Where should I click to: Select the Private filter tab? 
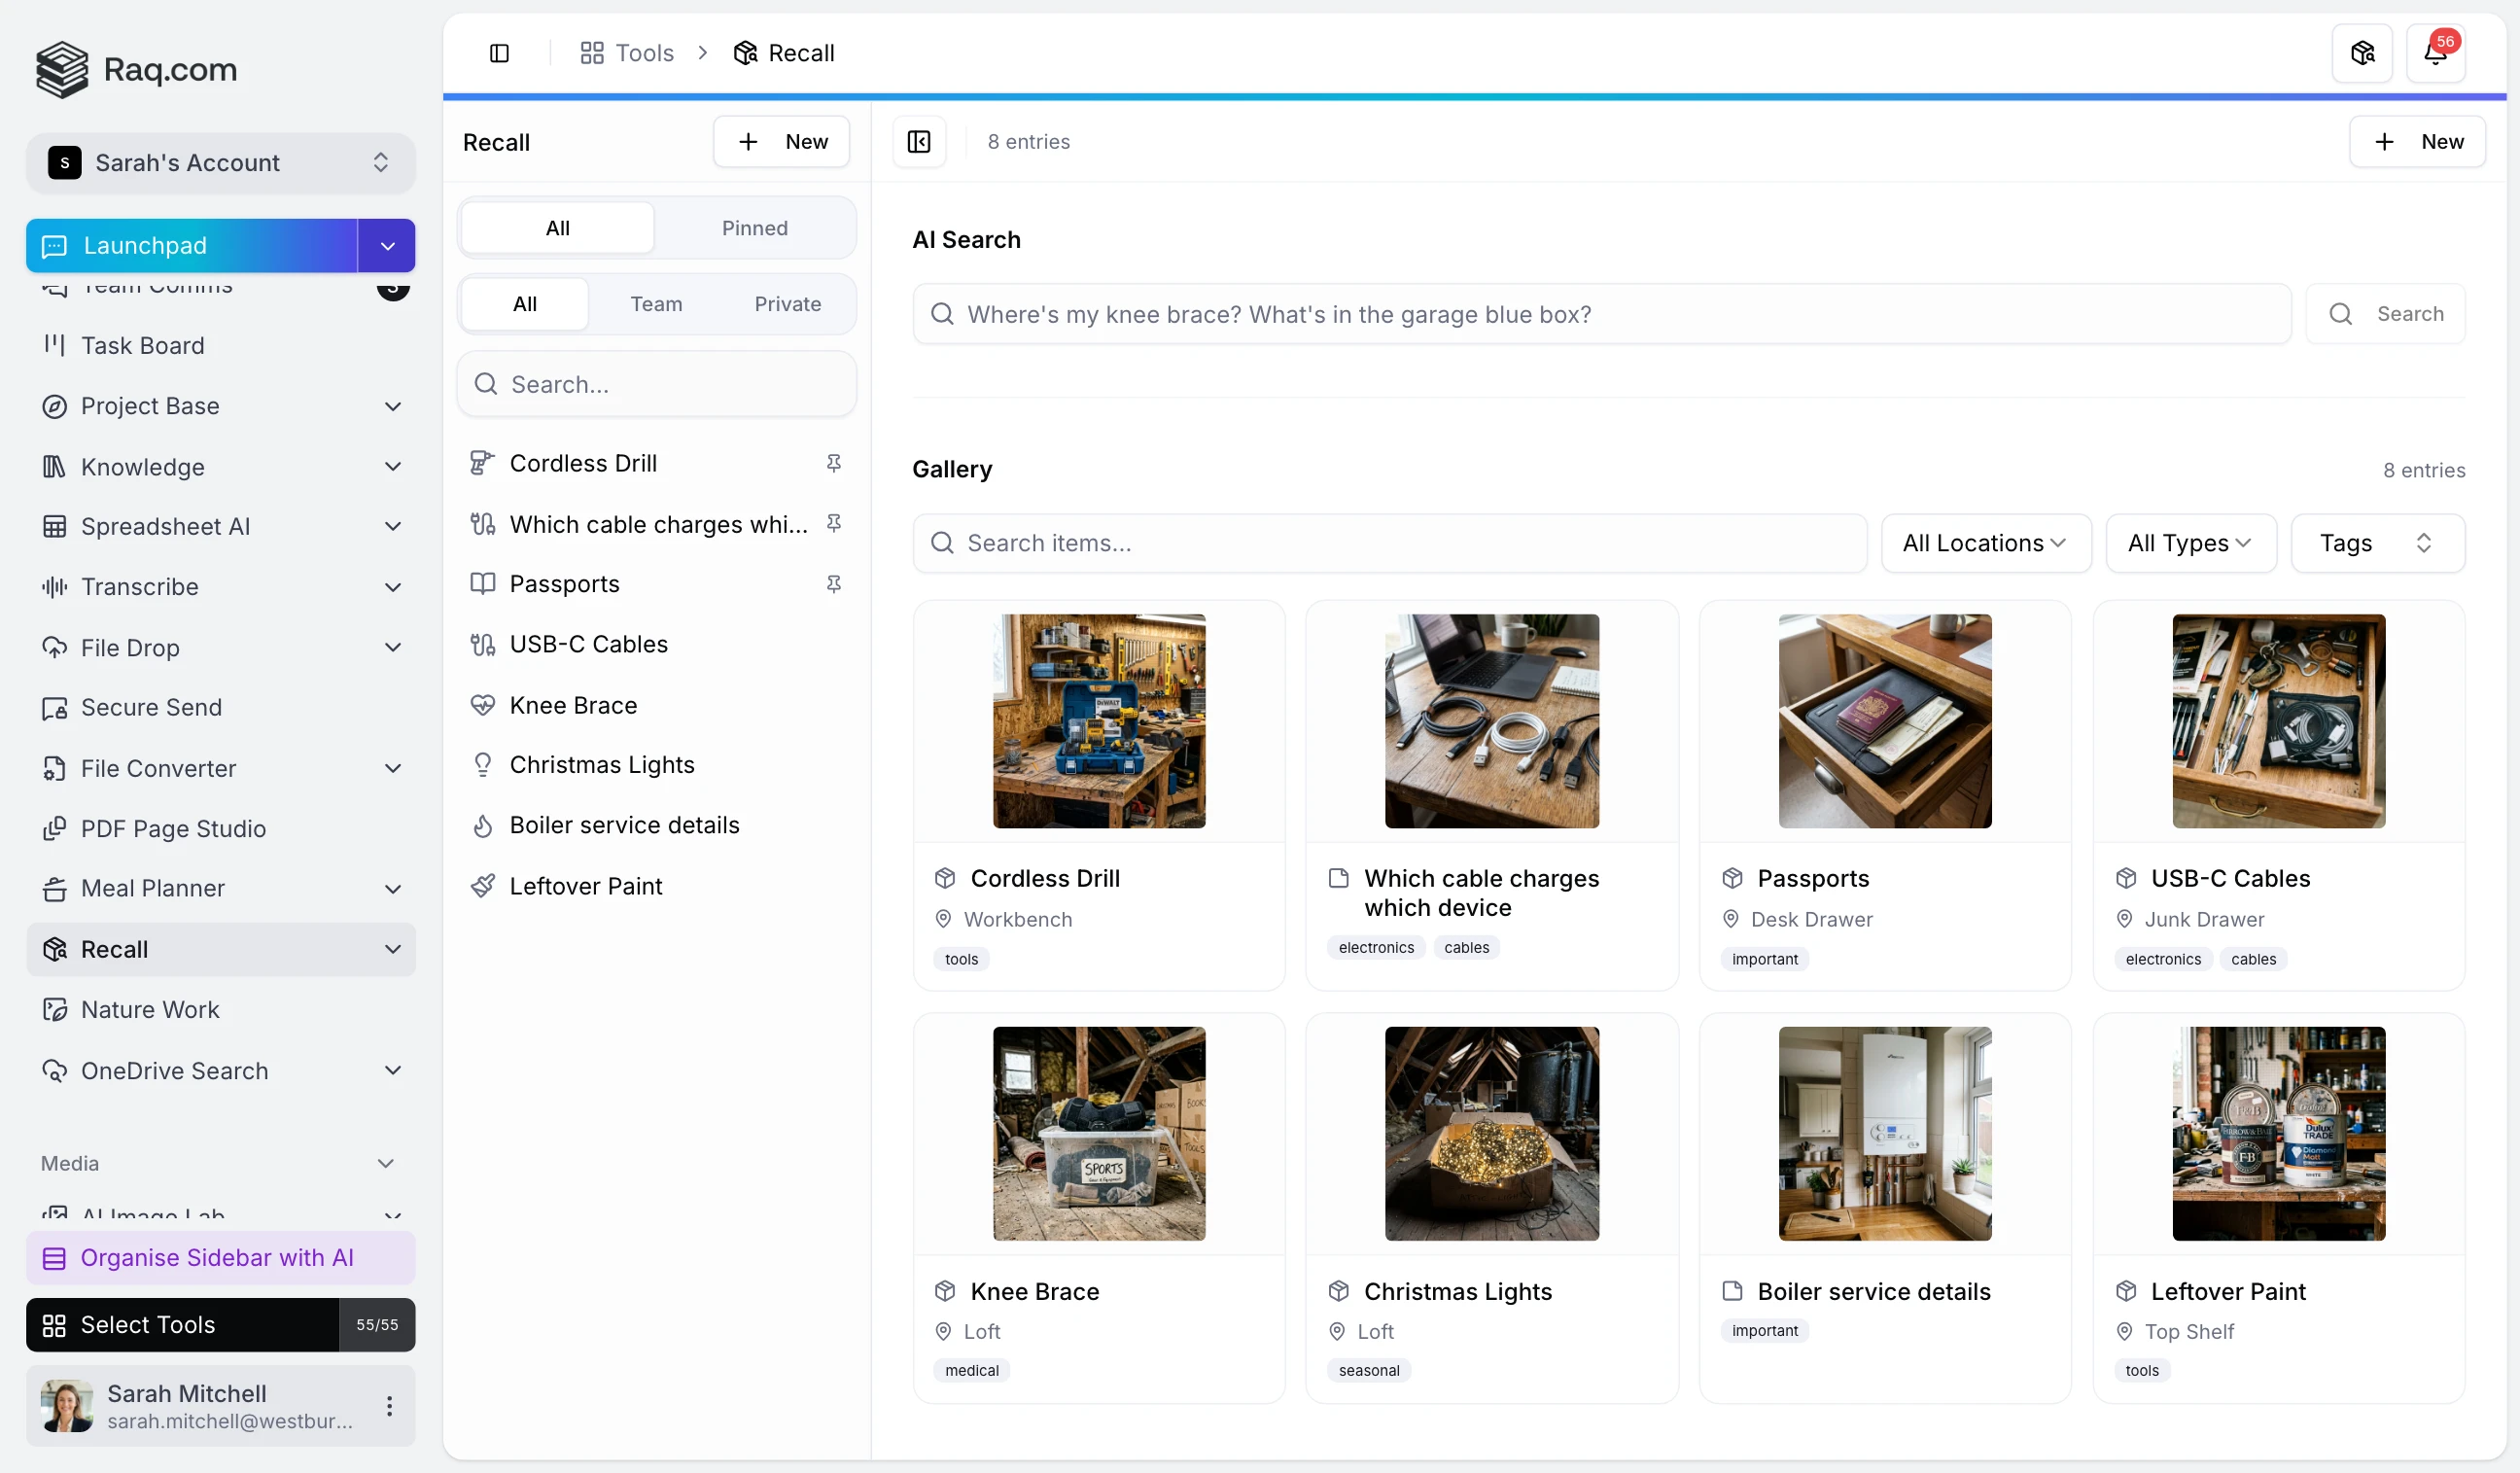(x=787, y=304)
